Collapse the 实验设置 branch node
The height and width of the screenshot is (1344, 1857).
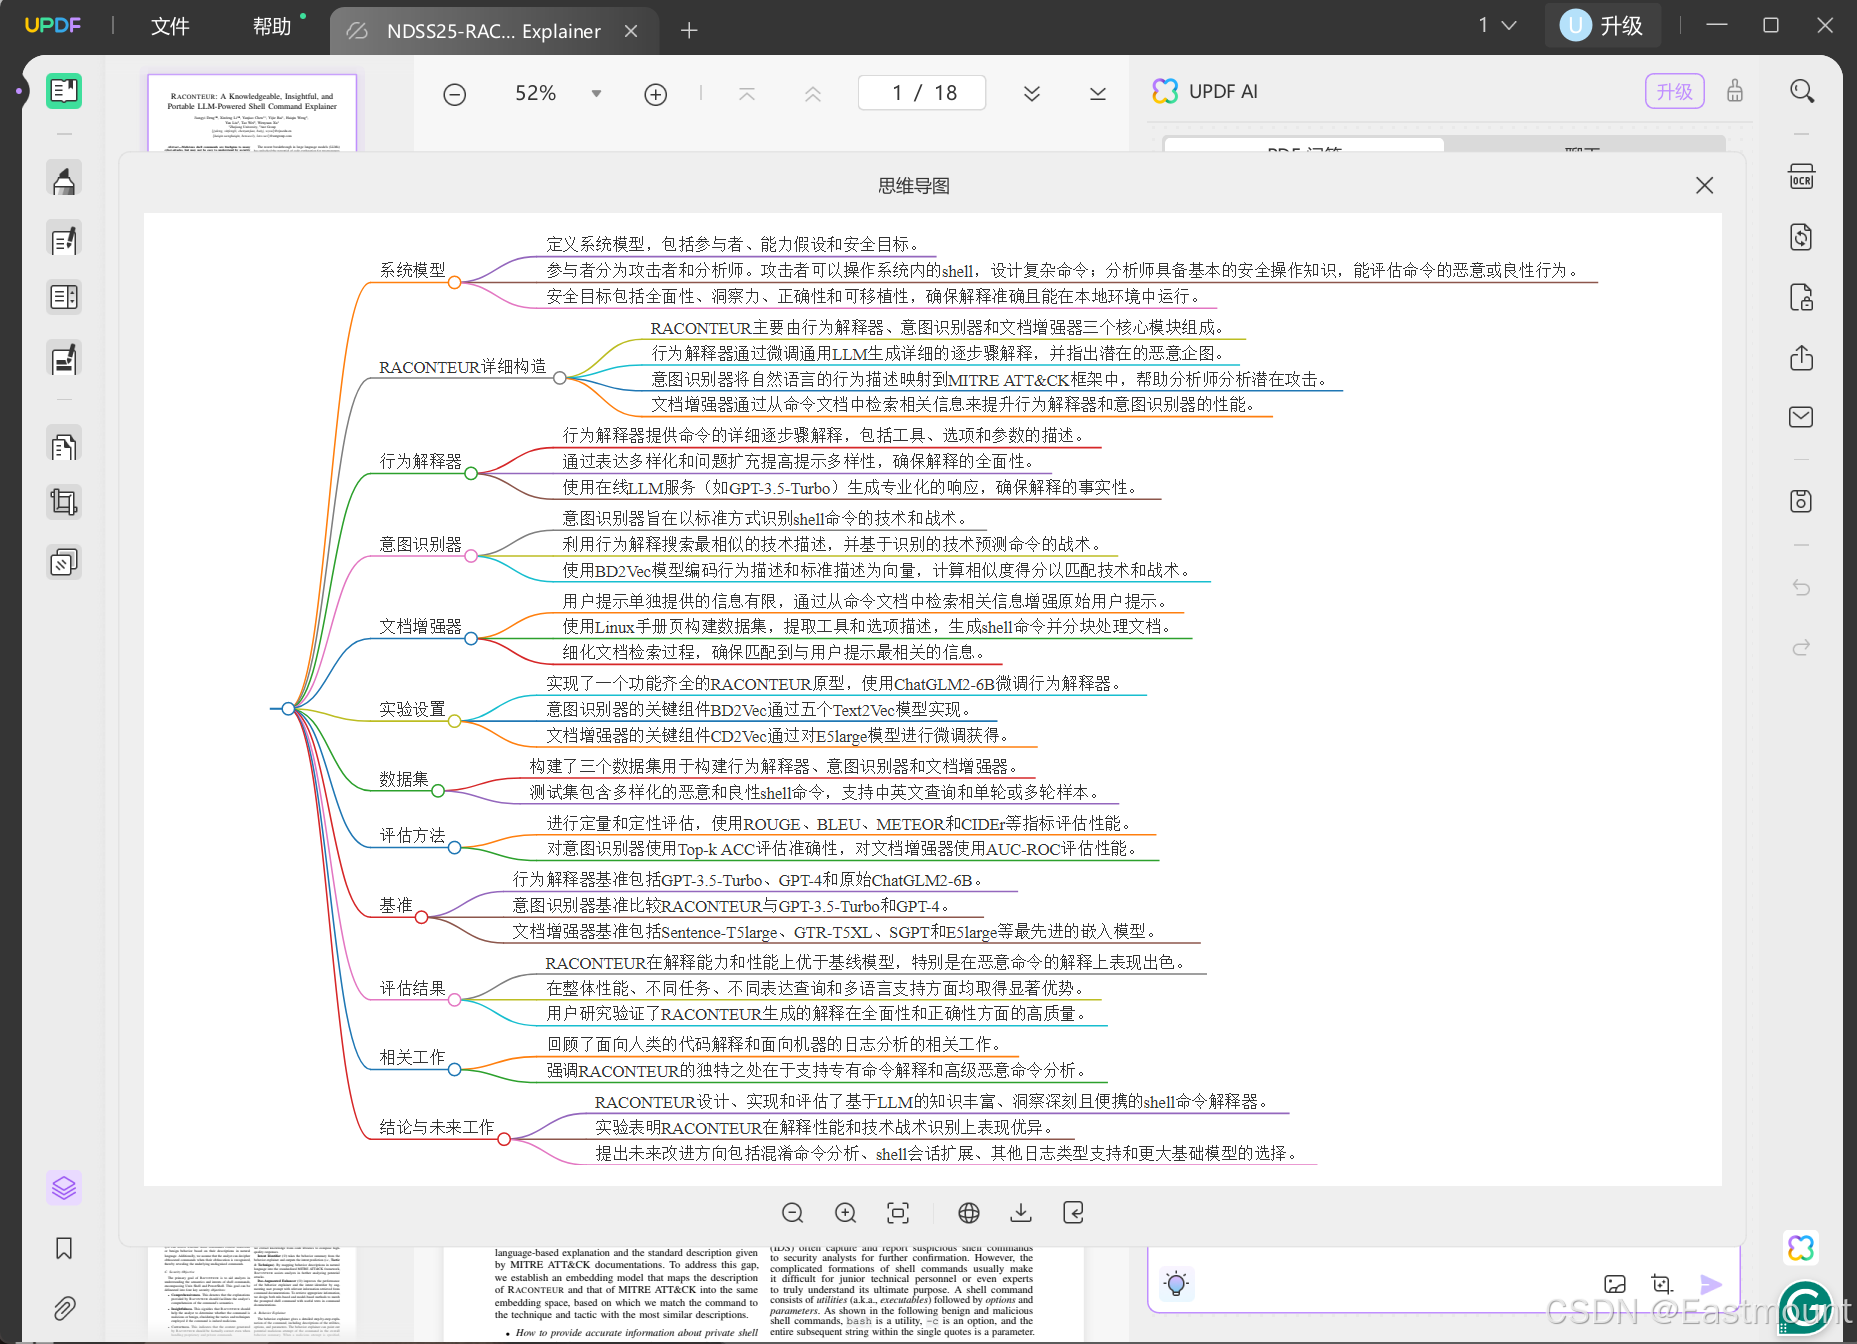pos(455,722)
